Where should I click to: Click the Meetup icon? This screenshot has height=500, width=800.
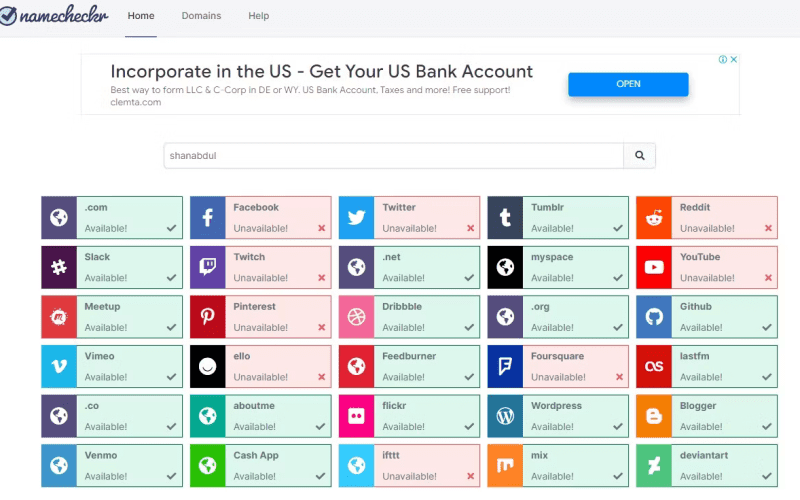pos(59,317)
